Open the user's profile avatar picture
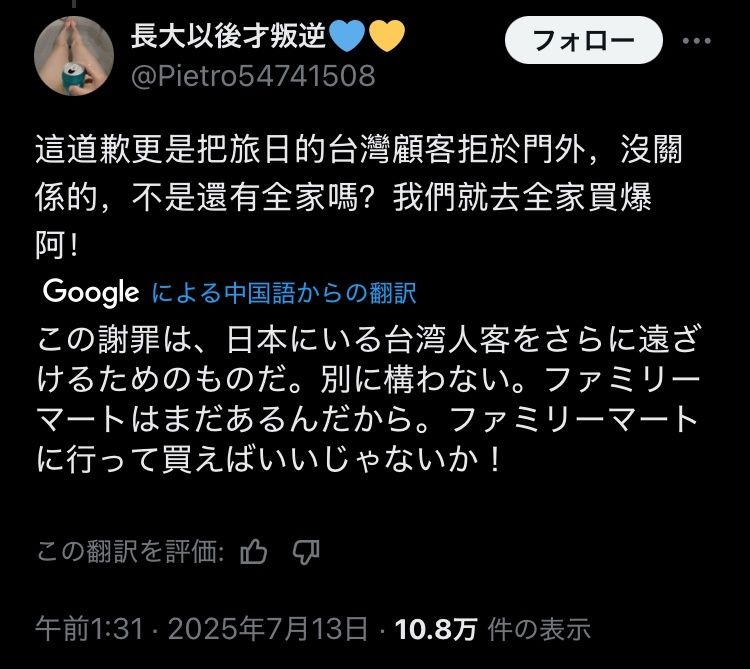The width and height of the screenshot is (750, 669). pyautogui.click(x=74, y=56)
